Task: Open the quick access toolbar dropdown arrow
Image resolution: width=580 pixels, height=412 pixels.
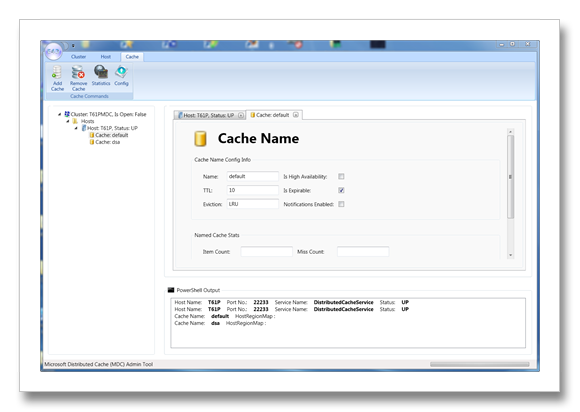Action: [73, 45]
